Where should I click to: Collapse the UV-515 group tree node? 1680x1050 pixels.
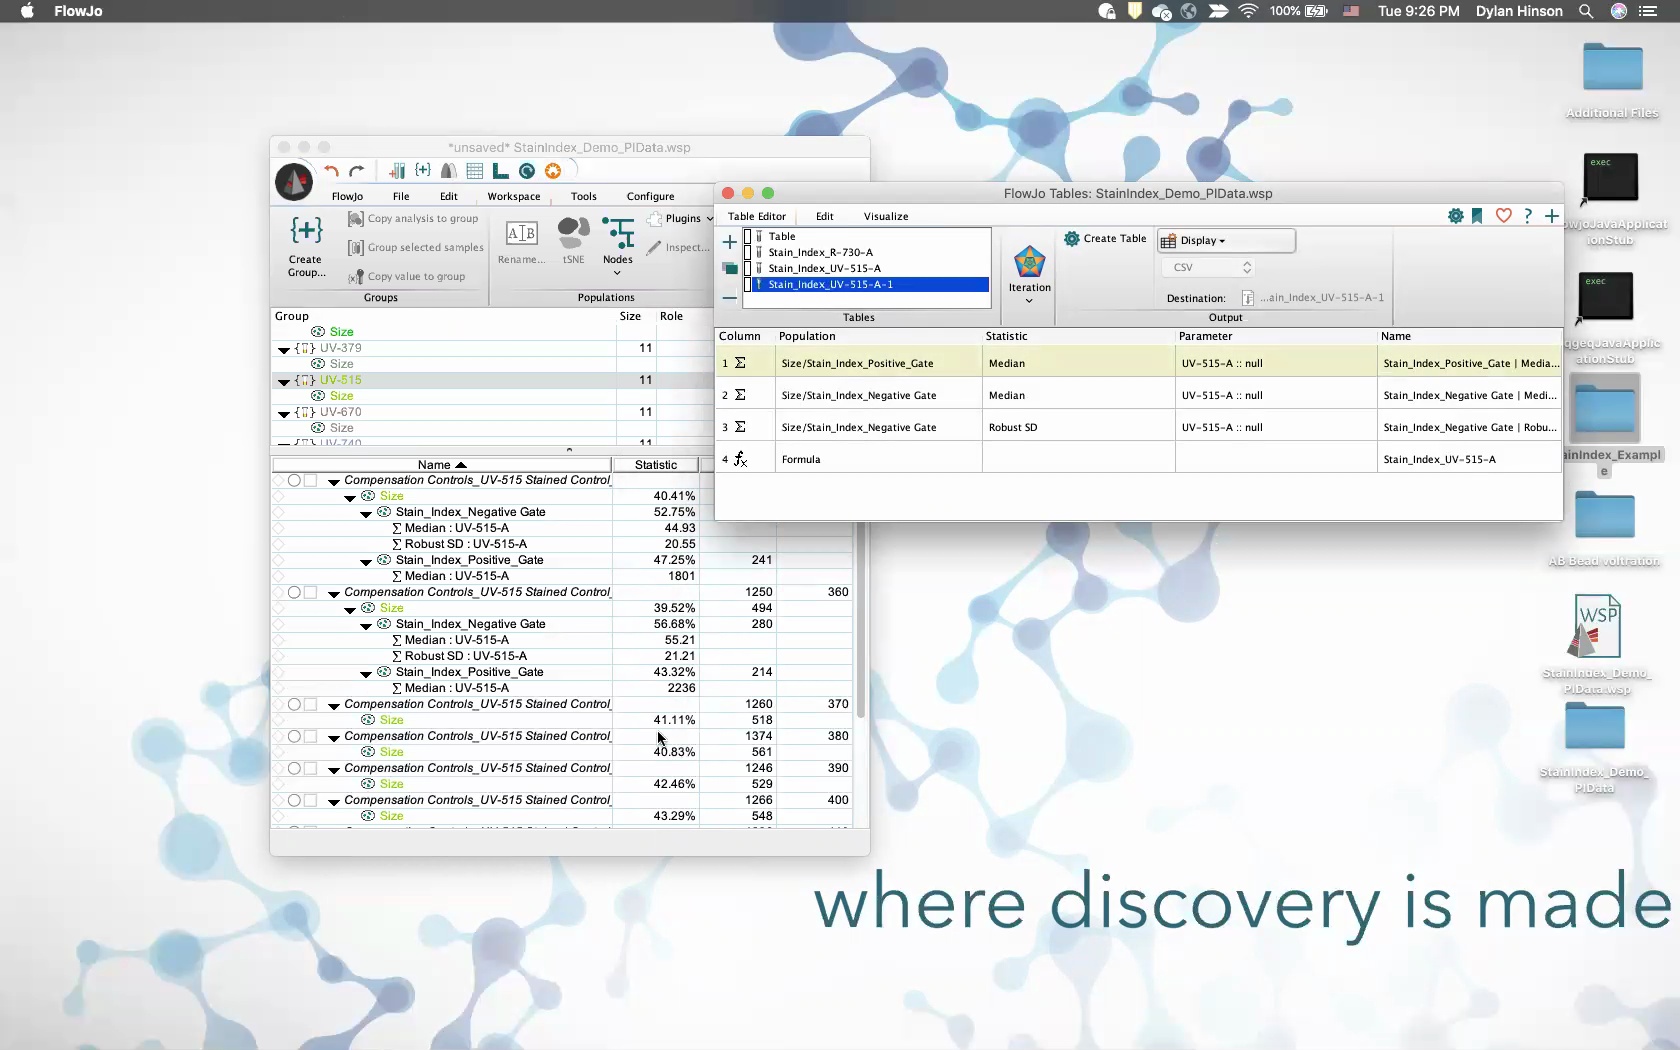point(284,382)
